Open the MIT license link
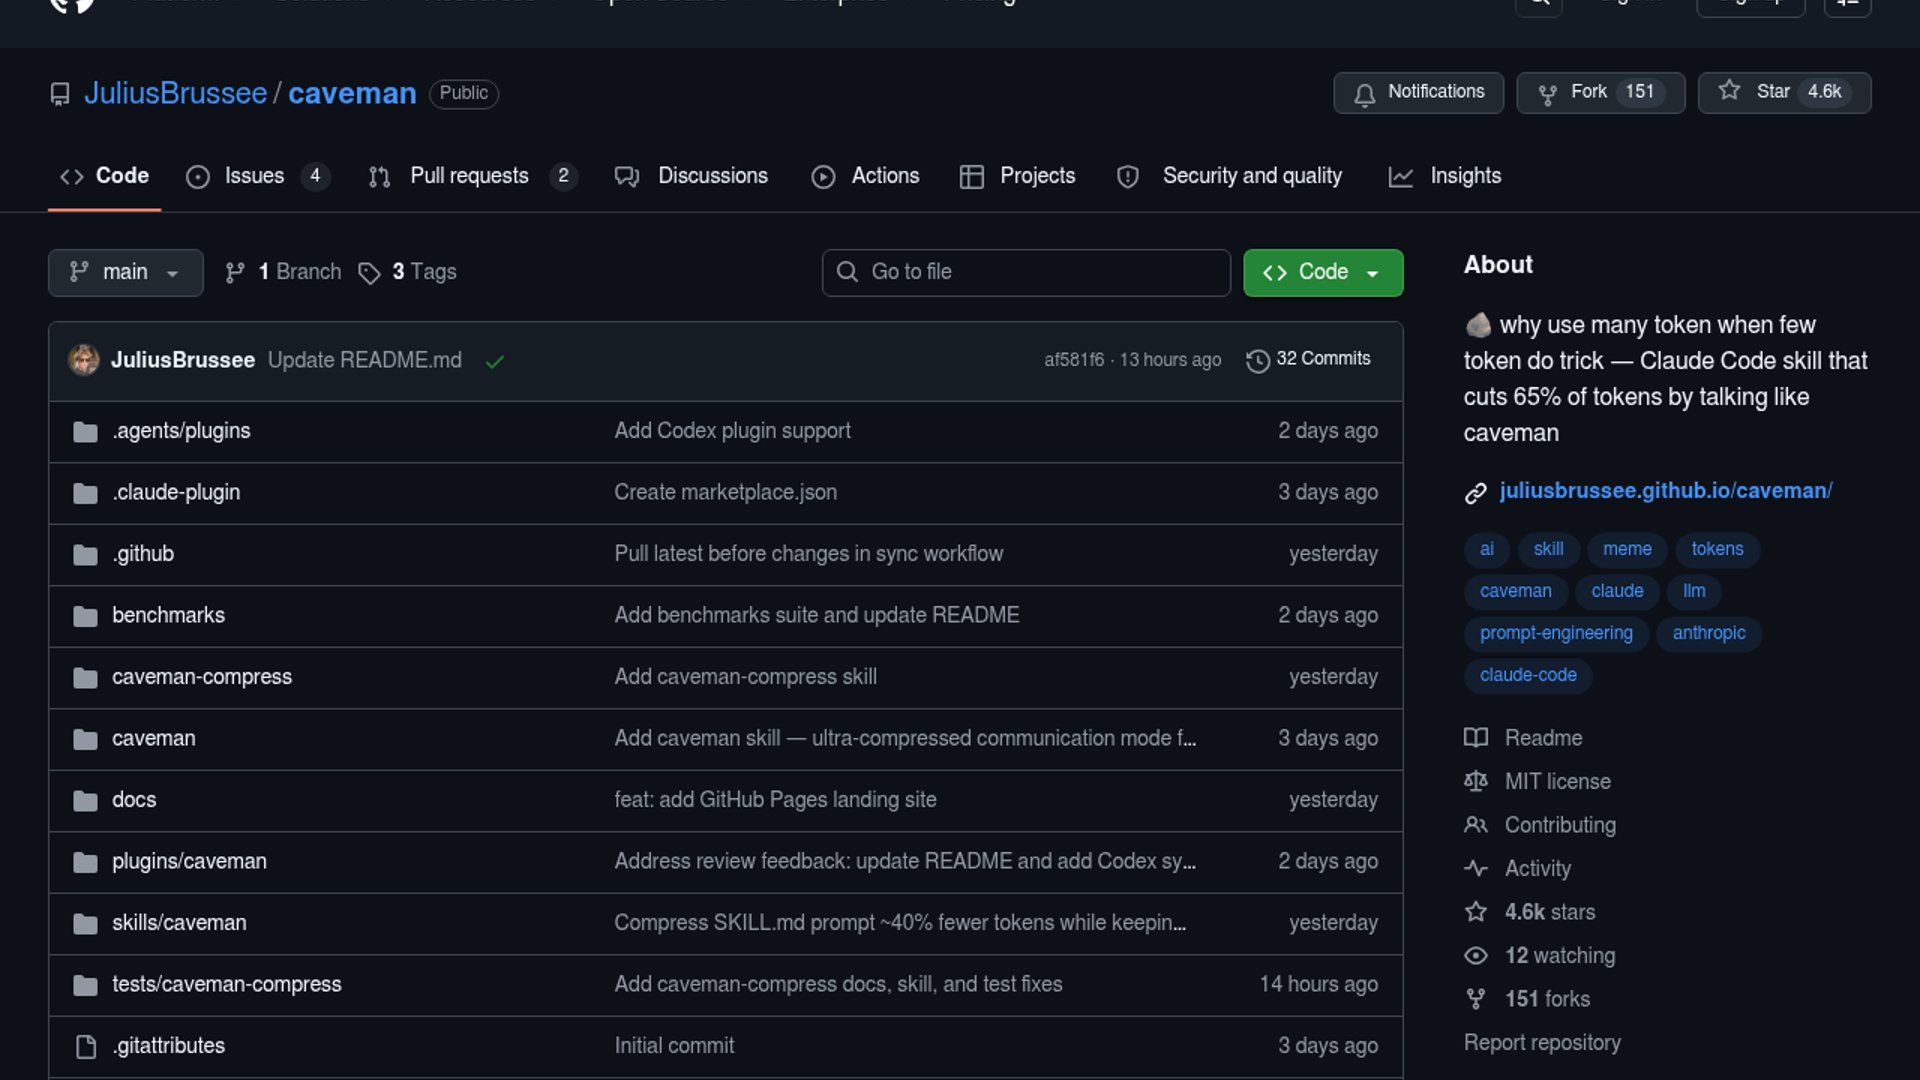The height and width of the screenshot is (1080, 1920). click(x=1557, y=781)
